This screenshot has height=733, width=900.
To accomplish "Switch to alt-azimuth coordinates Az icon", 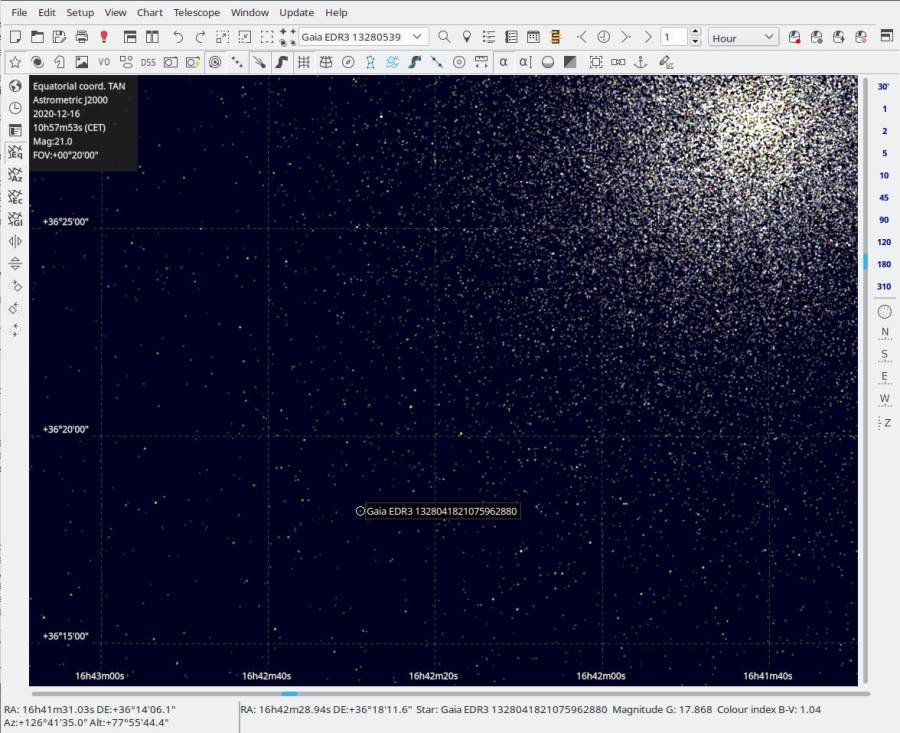I will [x=15, y=175].
